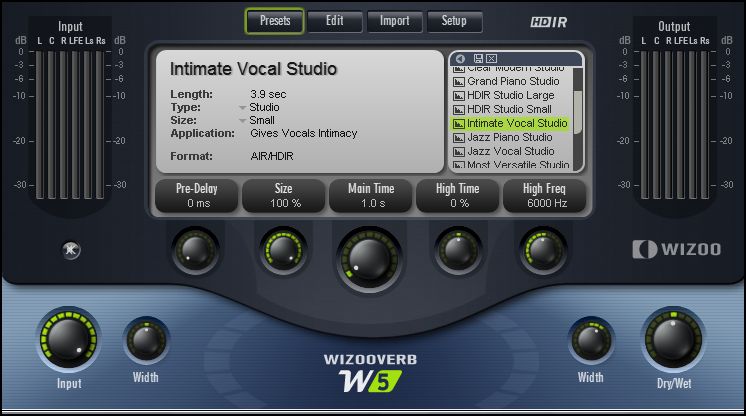Viewport: 746px width, 416px height.
Task: Click the High Freq 6000 Hz display
Action: 544,196
